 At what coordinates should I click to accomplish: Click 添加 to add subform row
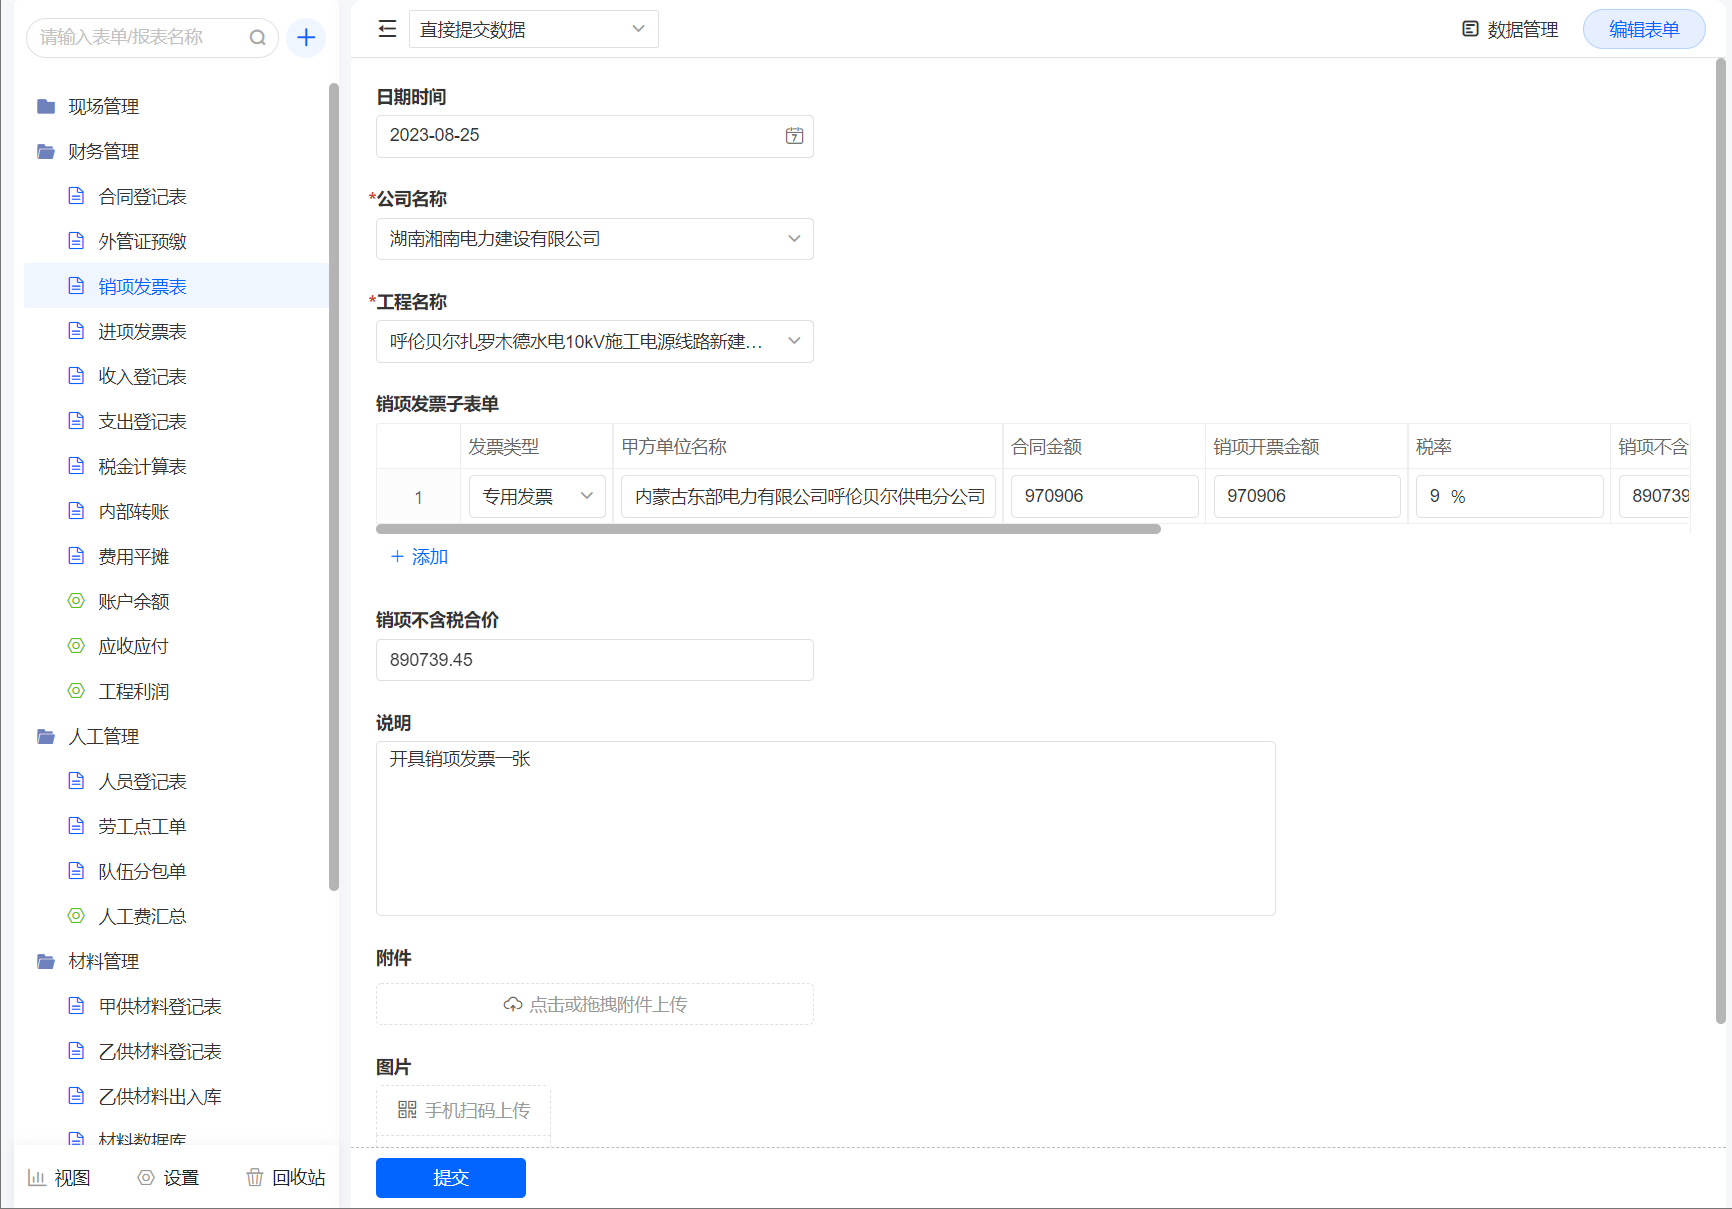pyautogui.click(x=419, y=557)
